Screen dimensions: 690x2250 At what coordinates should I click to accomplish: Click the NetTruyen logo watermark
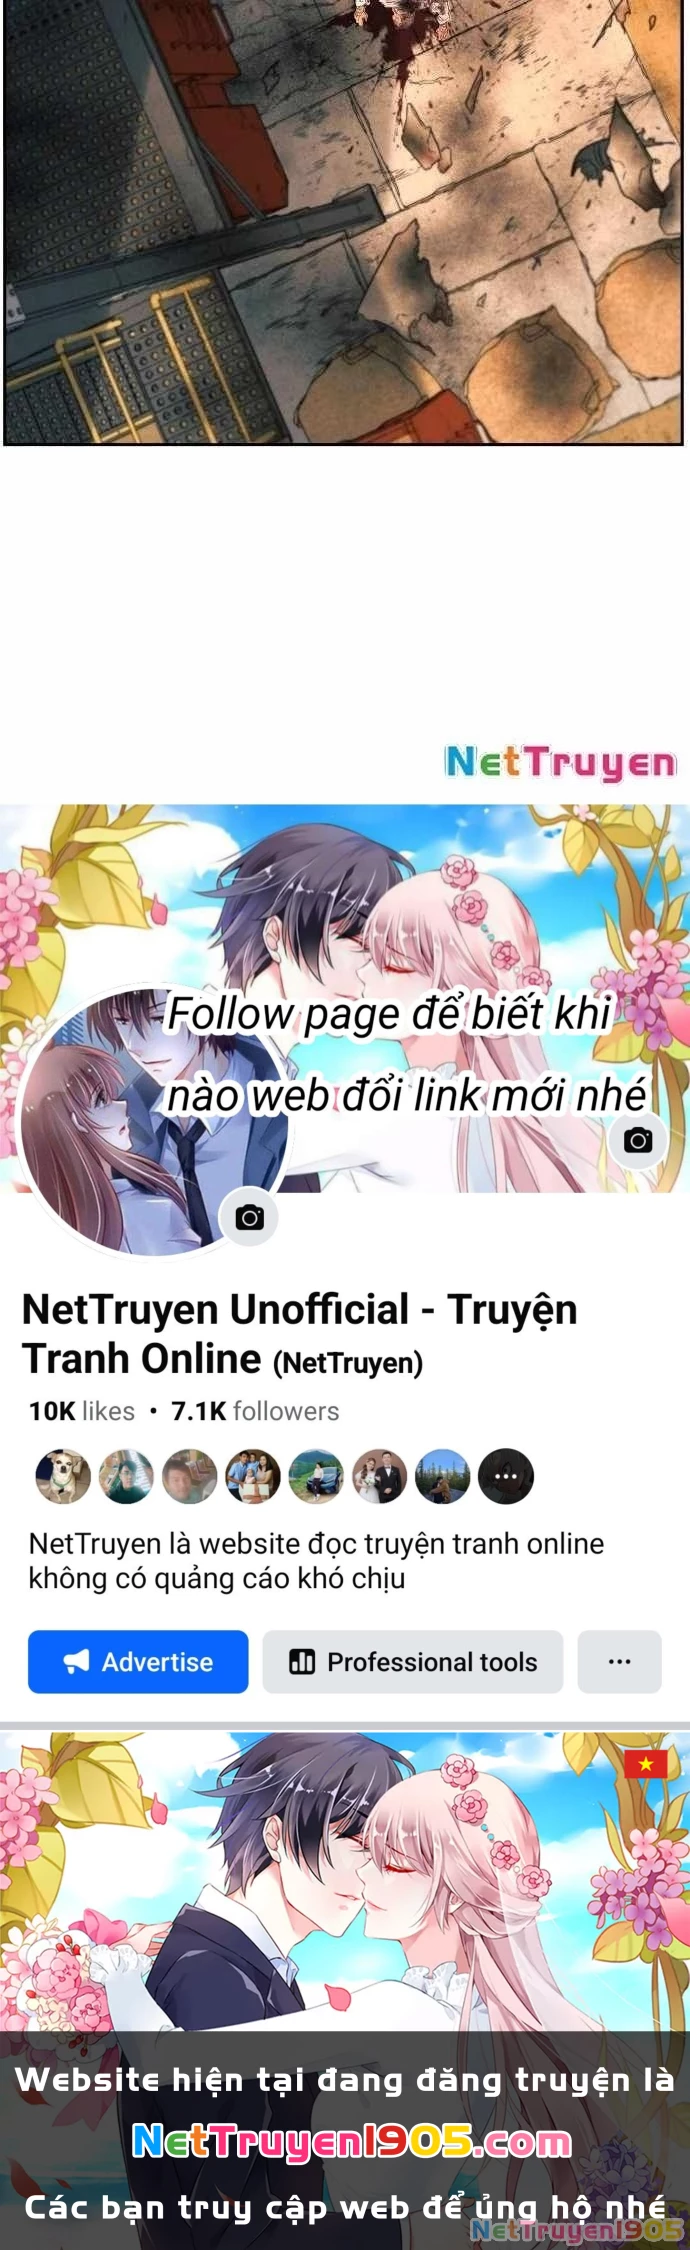[x=561, y=763]
